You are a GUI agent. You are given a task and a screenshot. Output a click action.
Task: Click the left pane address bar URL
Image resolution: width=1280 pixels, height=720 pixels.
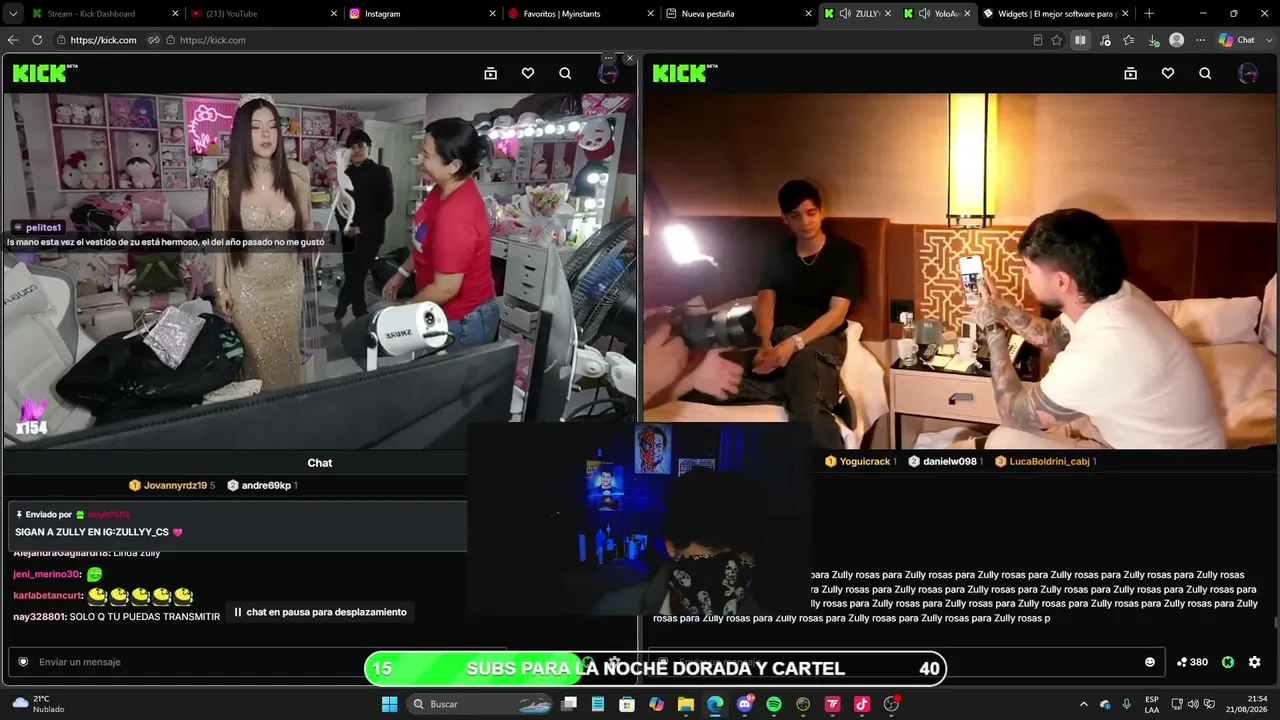pyautogui.click(x=103, y=40)
